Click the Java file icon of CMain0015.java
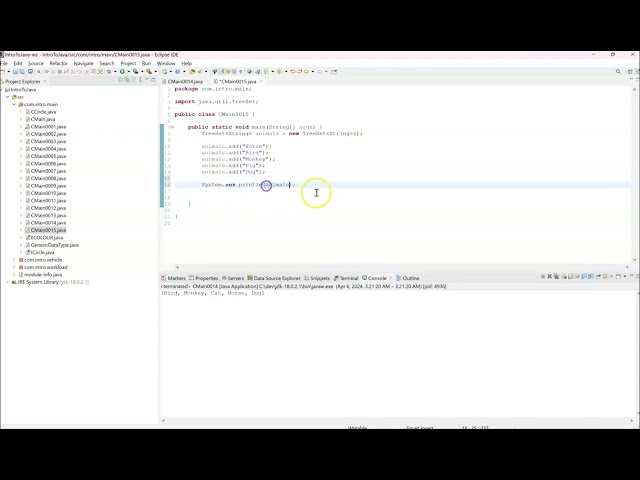 pyautogui.click(x=27, y=230)
